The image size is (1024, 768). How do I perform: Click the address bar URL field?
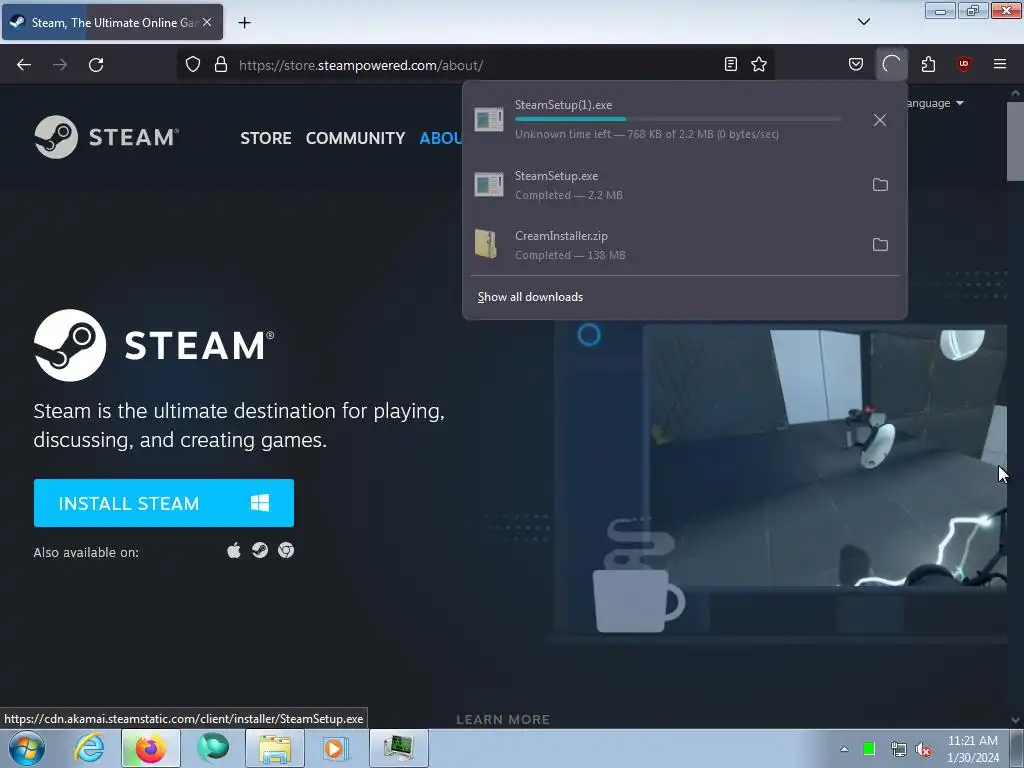[x=477, y=65]
